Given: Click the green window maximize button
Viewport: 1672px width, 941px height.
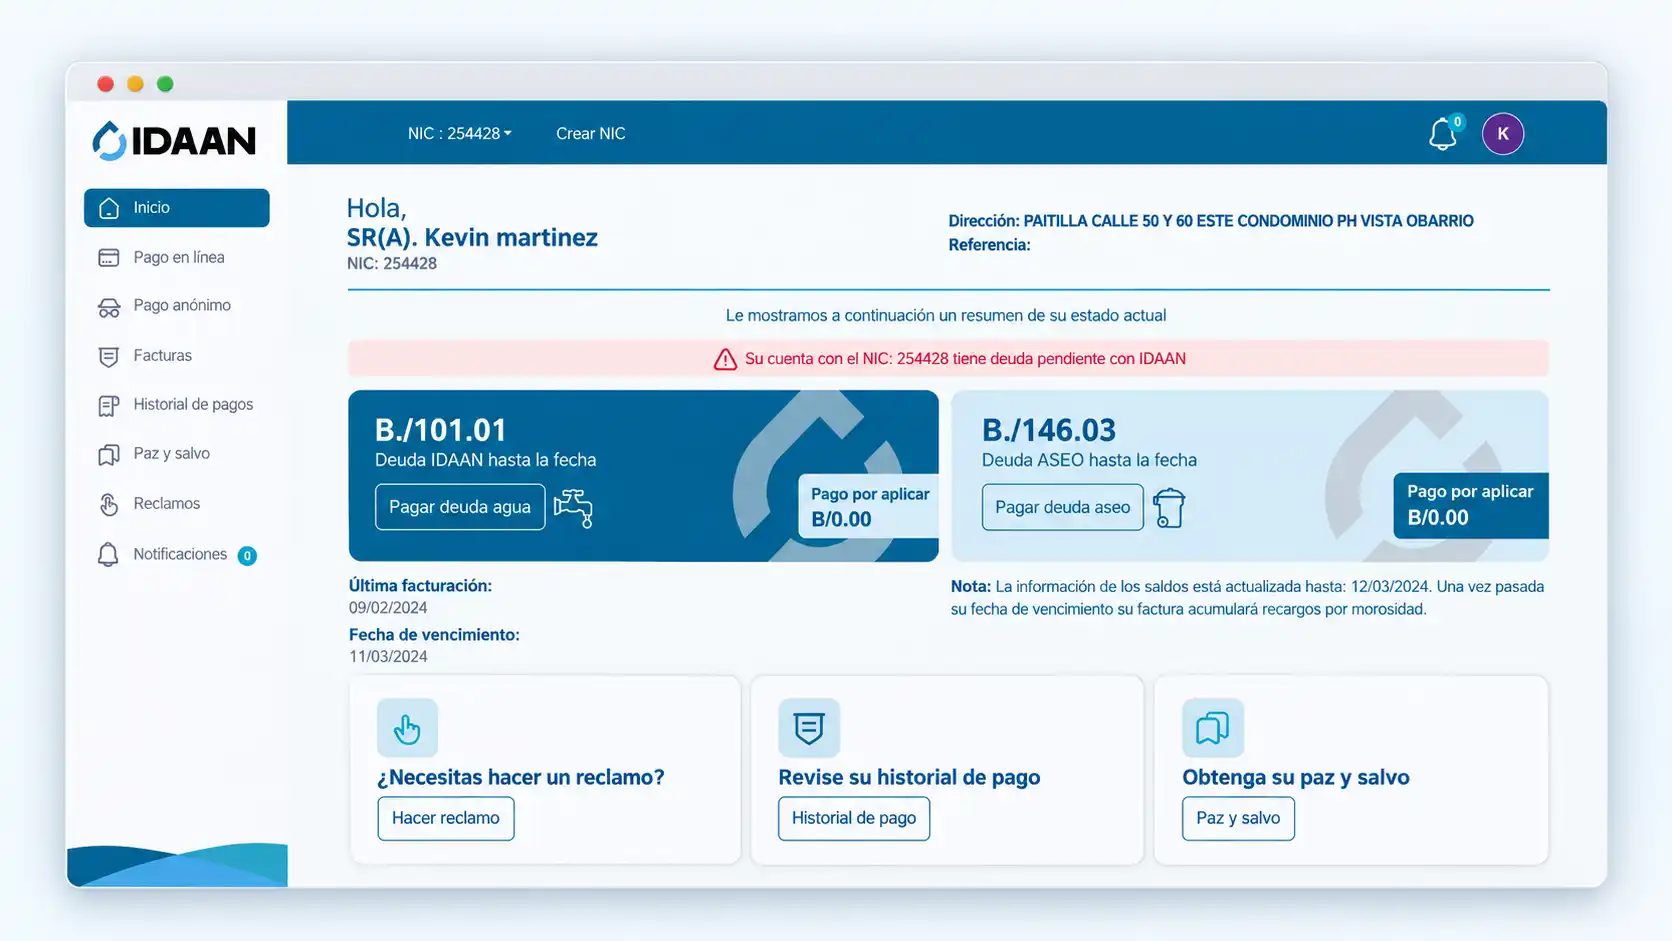Looking at the screenshot, I should [x=165, y=84].
